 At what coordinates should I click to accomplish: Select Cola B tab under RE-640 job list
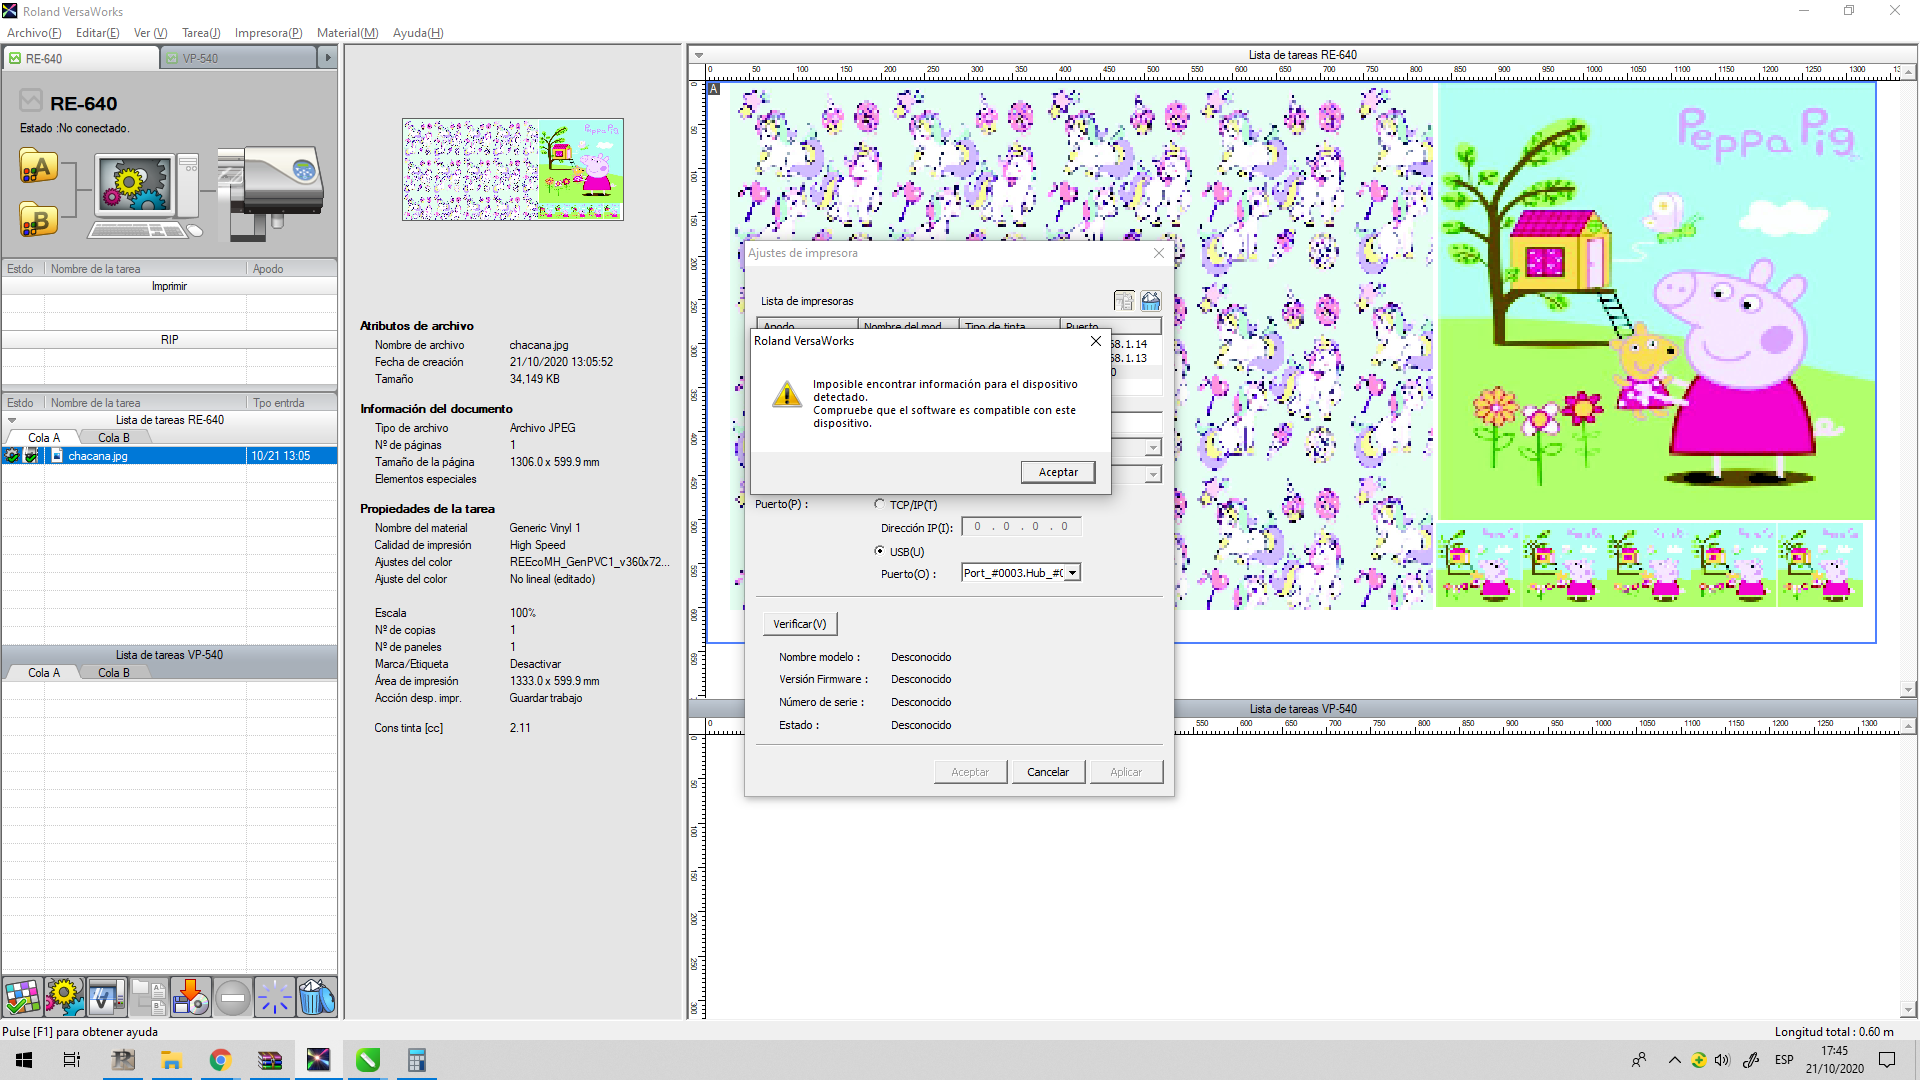(x=113, y=438)
